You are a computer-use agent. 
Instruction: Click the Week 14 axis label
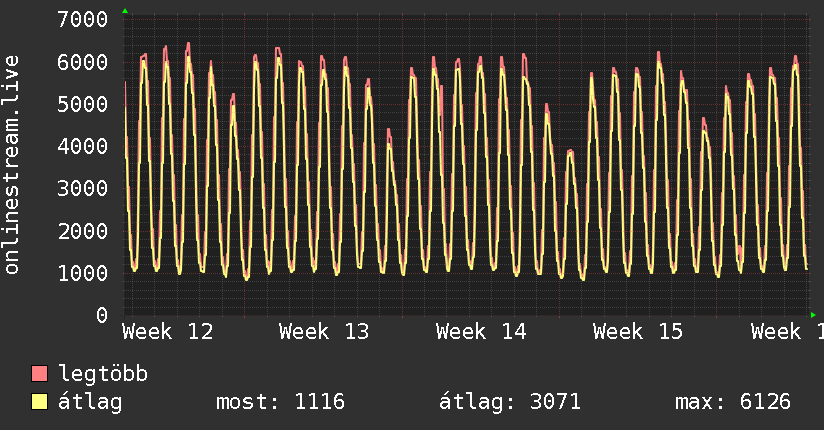coord(481,331)
